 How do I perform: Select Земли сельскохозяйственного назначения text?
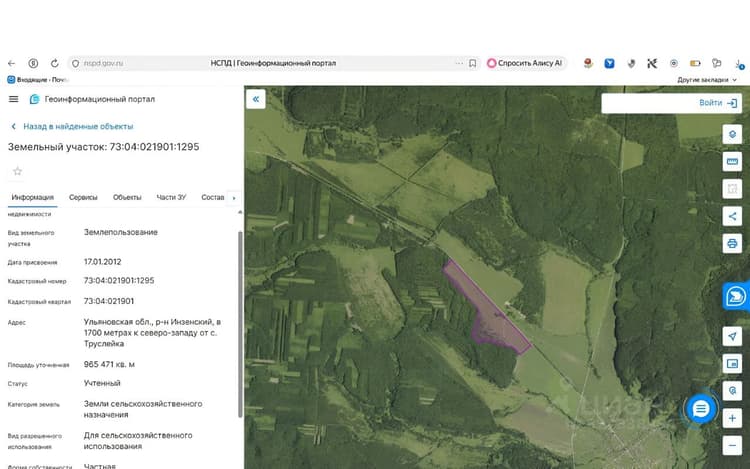143,409
